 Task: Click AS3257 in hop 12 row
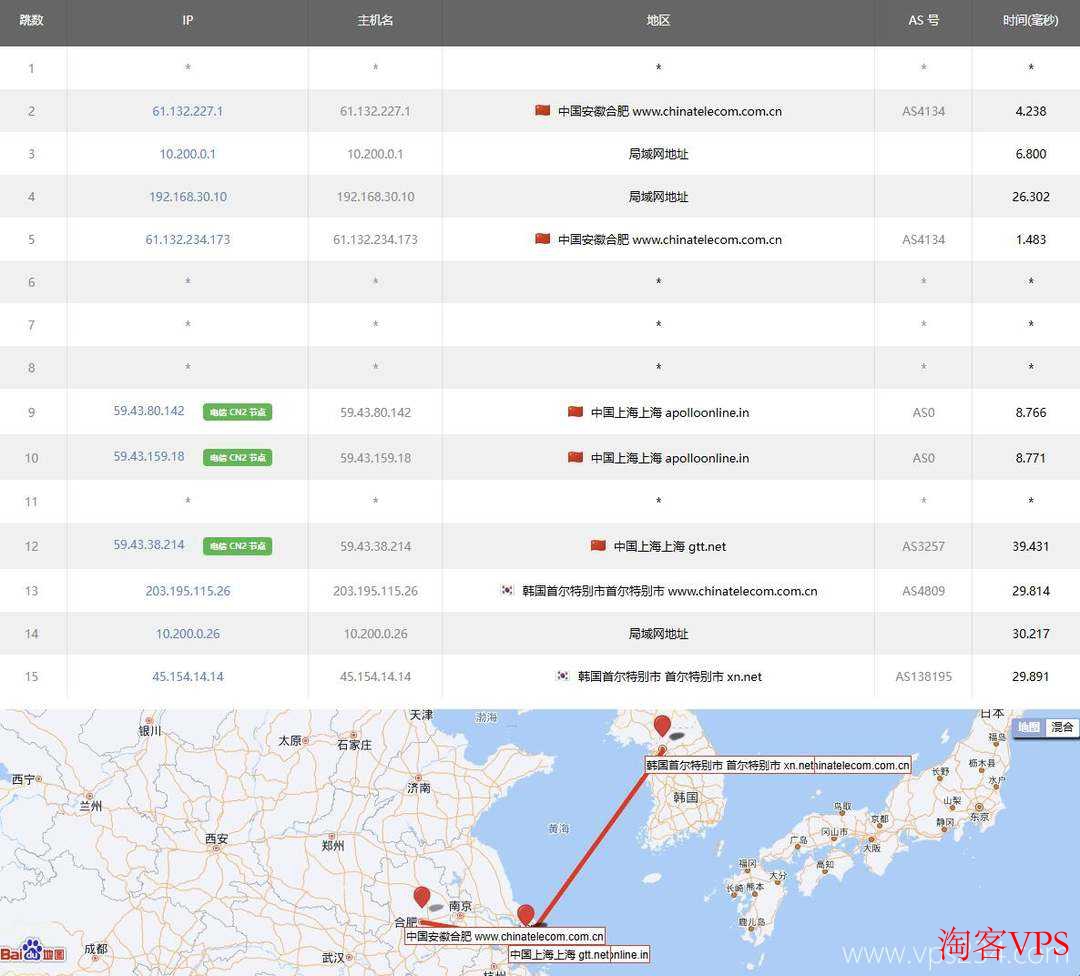pyautogui.click(x=924, y=546)
